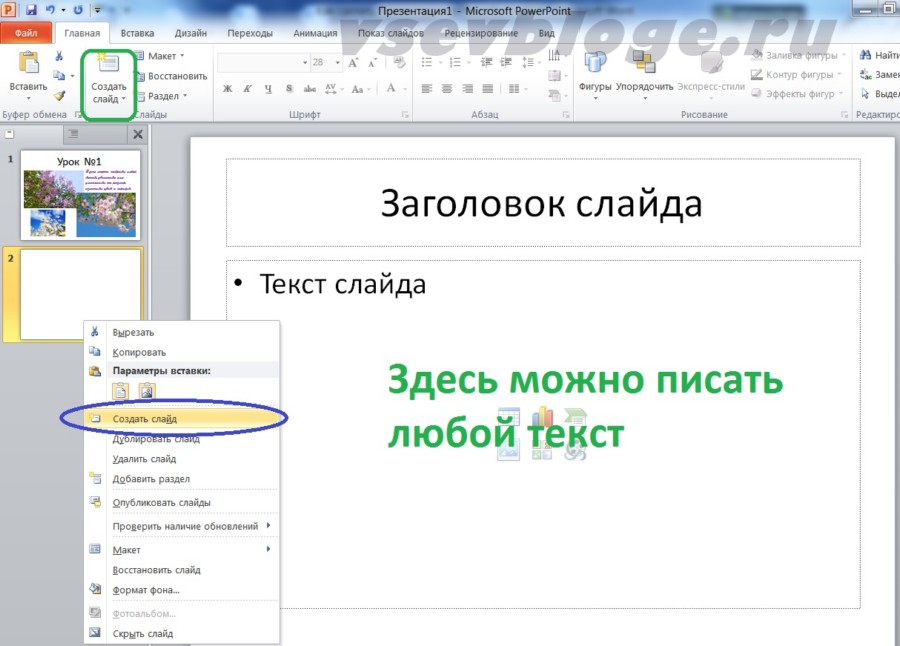
Task: Switch to the Вставка tab
Action: click(x=137, y=33)
